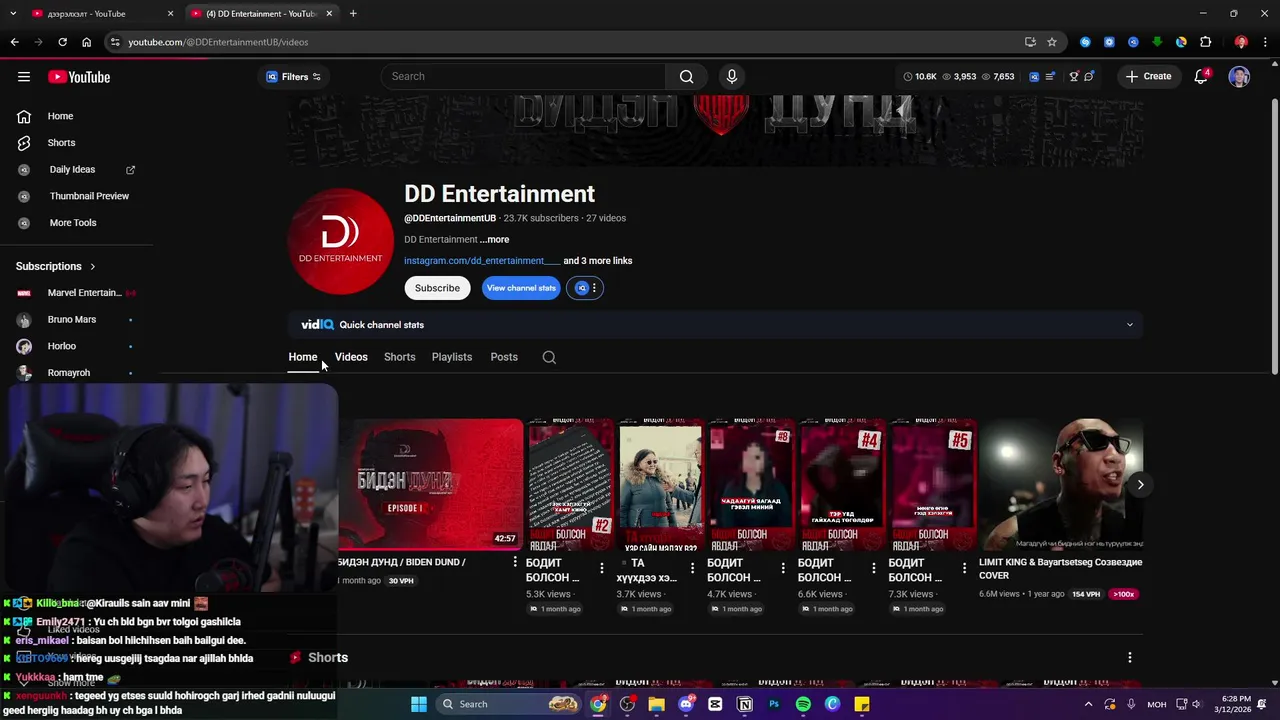This screenshot has width=1280, height=720.
Task: Open Spotify from the taskbar
Action: click(x=803, y=704)
